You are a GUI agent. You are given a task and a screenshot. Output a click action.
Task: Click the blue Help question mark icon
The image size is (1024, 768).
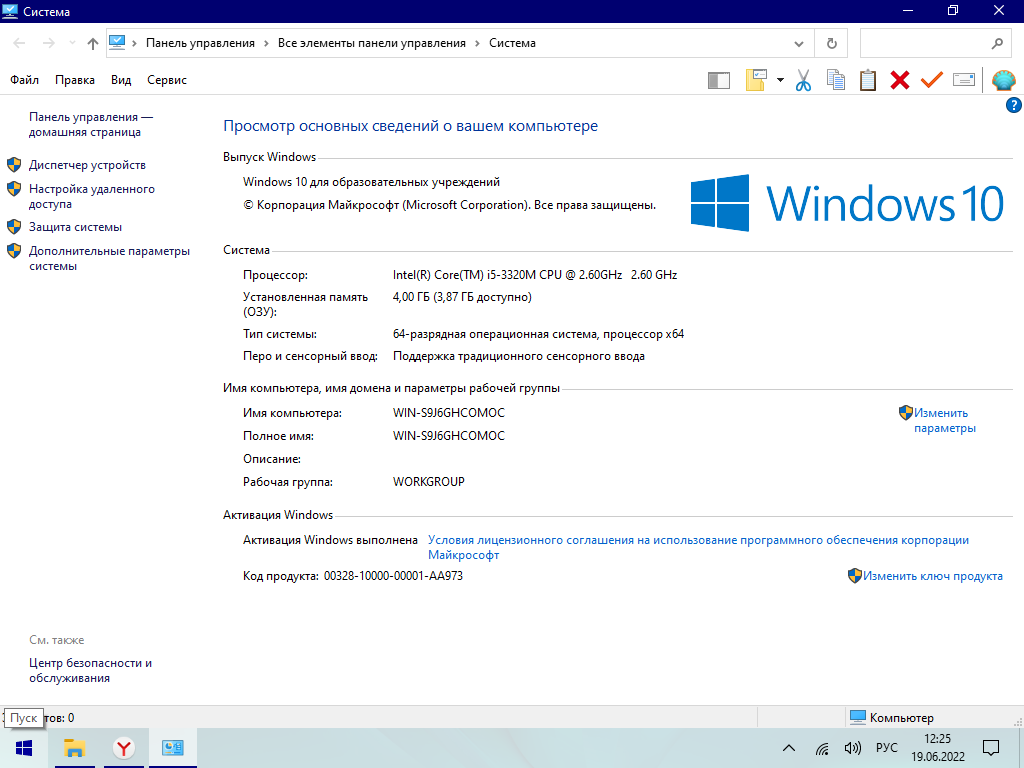point(1013,105)
